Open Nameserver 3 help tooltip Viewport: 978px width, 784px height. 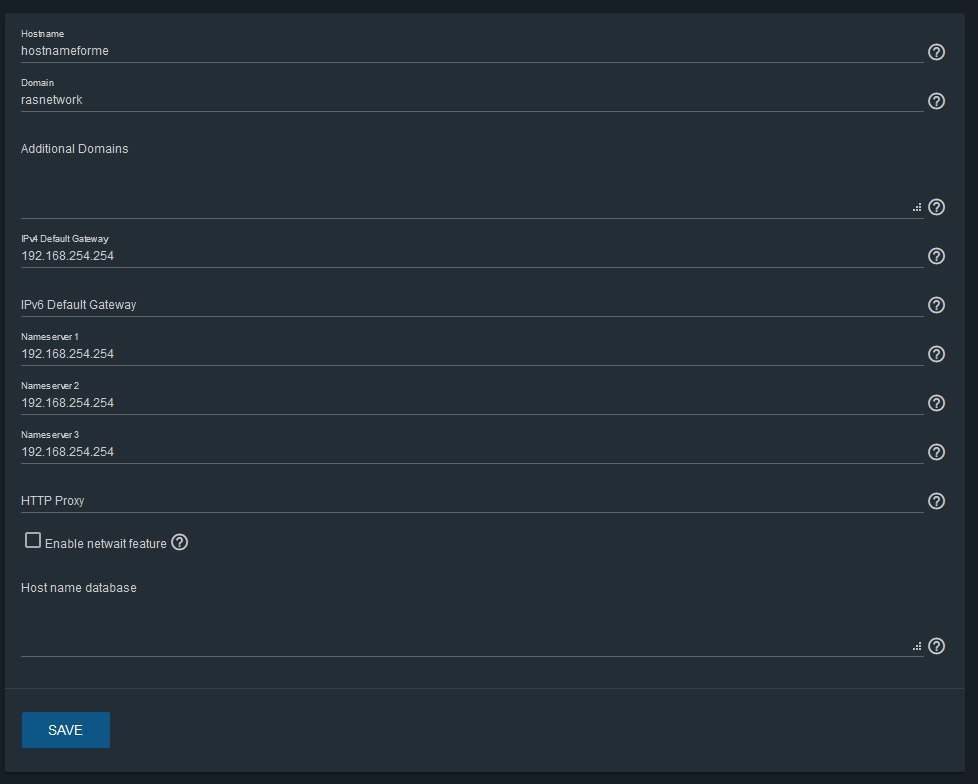point(936,452)
